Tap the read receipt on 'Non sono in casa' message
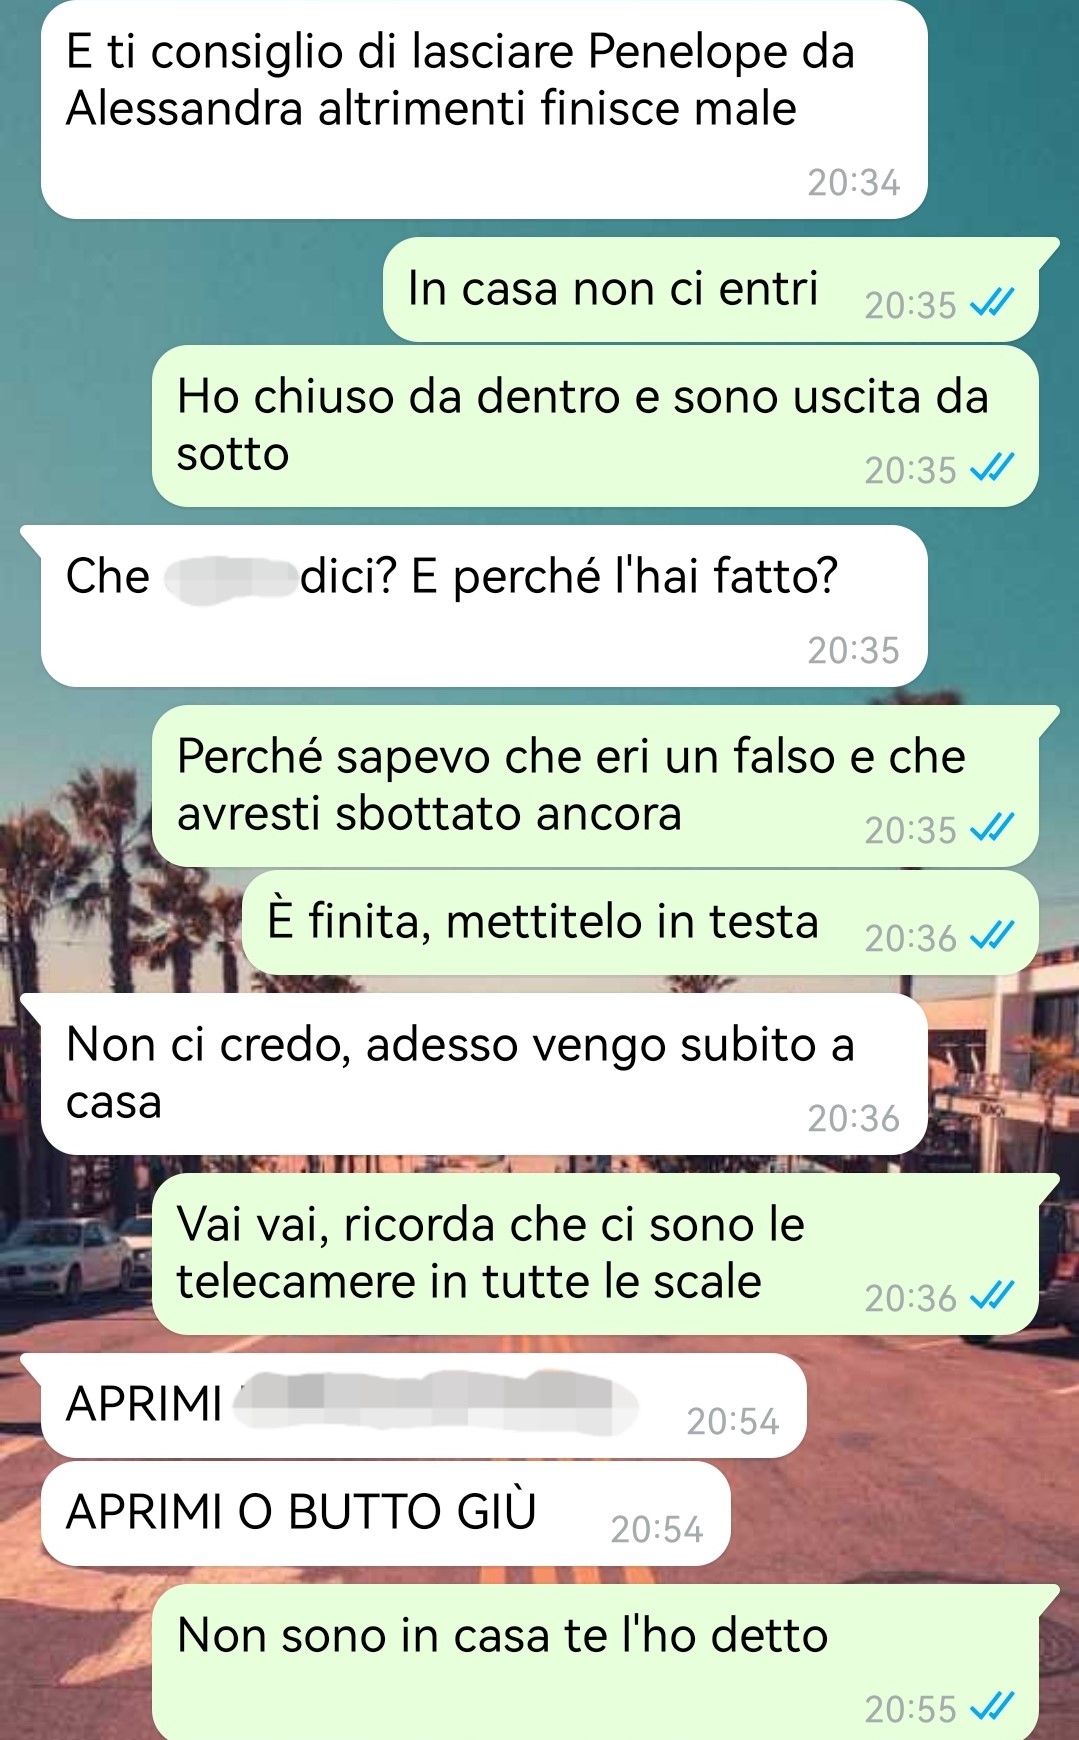This screenshot has width=1079, height=1740. pos(993,1706)
